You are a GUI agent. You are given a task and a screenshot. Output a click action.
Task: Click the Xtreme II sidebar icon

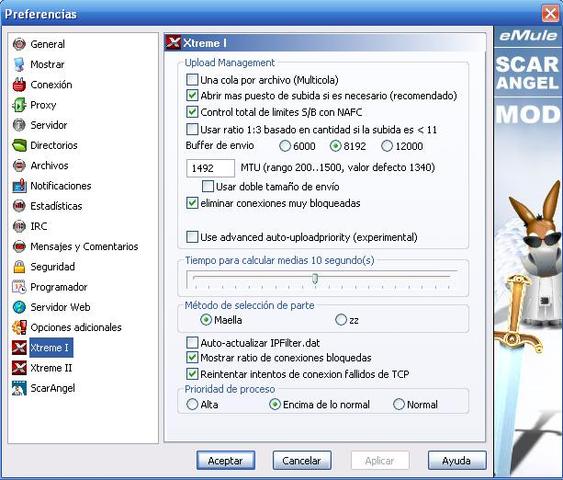pos(19,368)
